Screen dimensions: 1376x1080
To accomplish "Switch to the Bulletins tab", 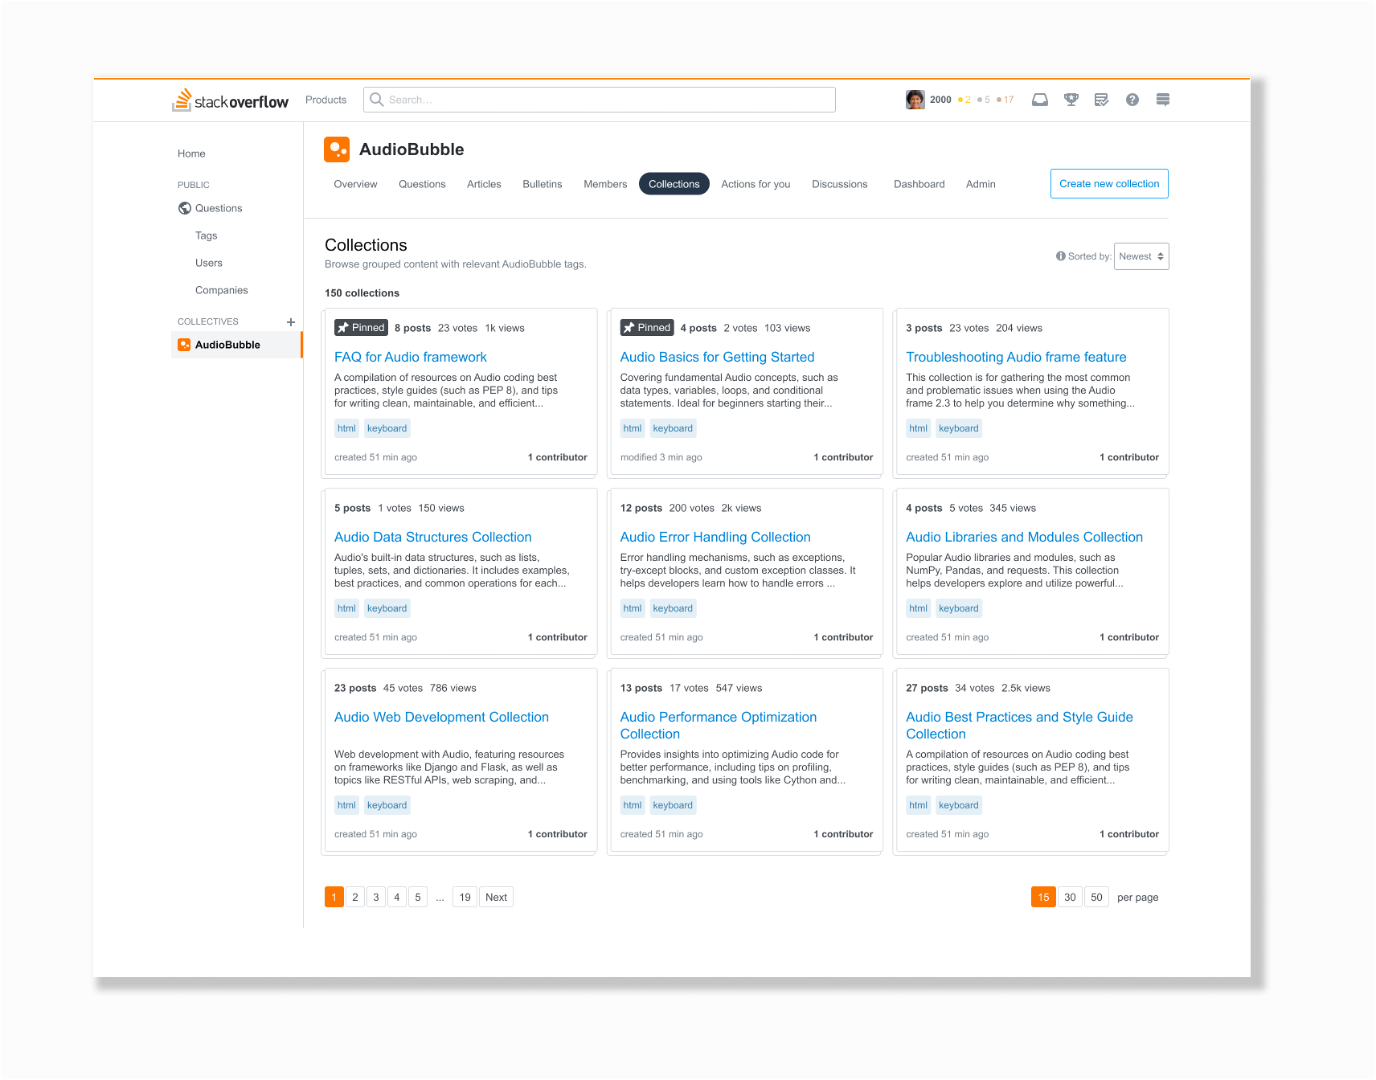I will [x=542, y=184].
